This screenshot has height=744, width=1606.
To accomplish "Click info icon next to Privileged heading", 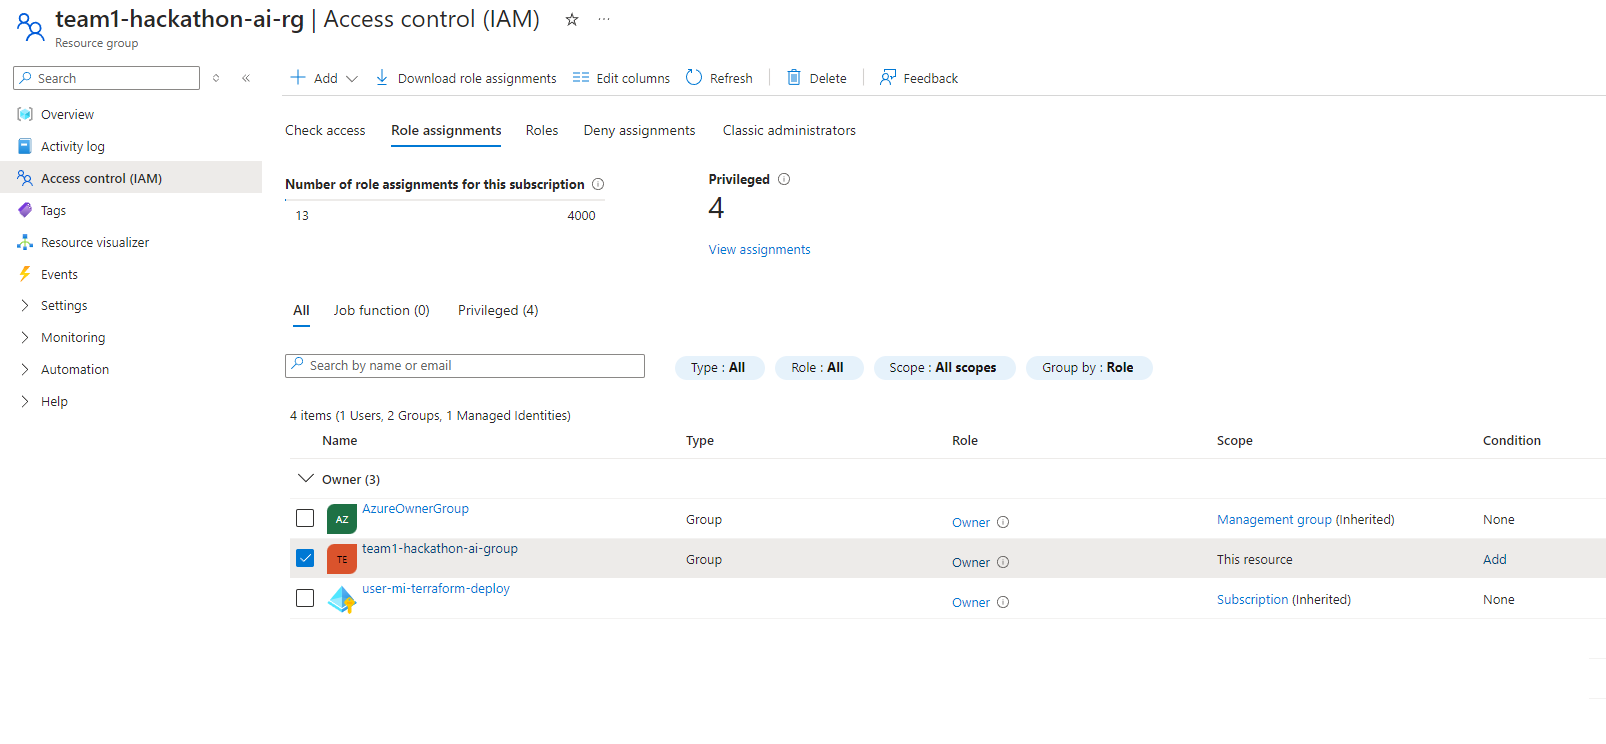I will click(x=784, y=179).
